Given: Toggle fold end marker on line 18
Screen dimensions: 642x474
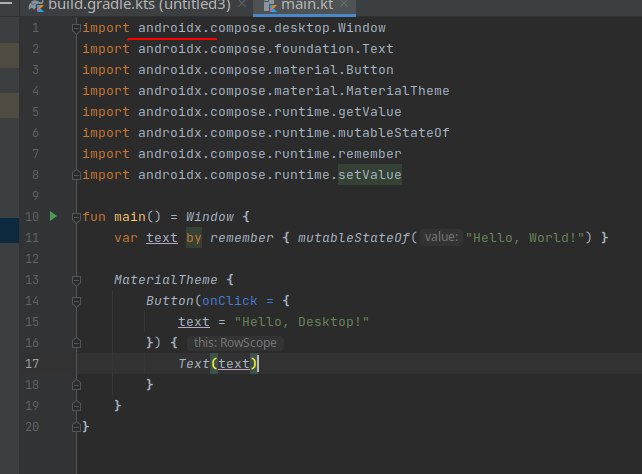Looking at the screenshot, I should pos(76,385).
